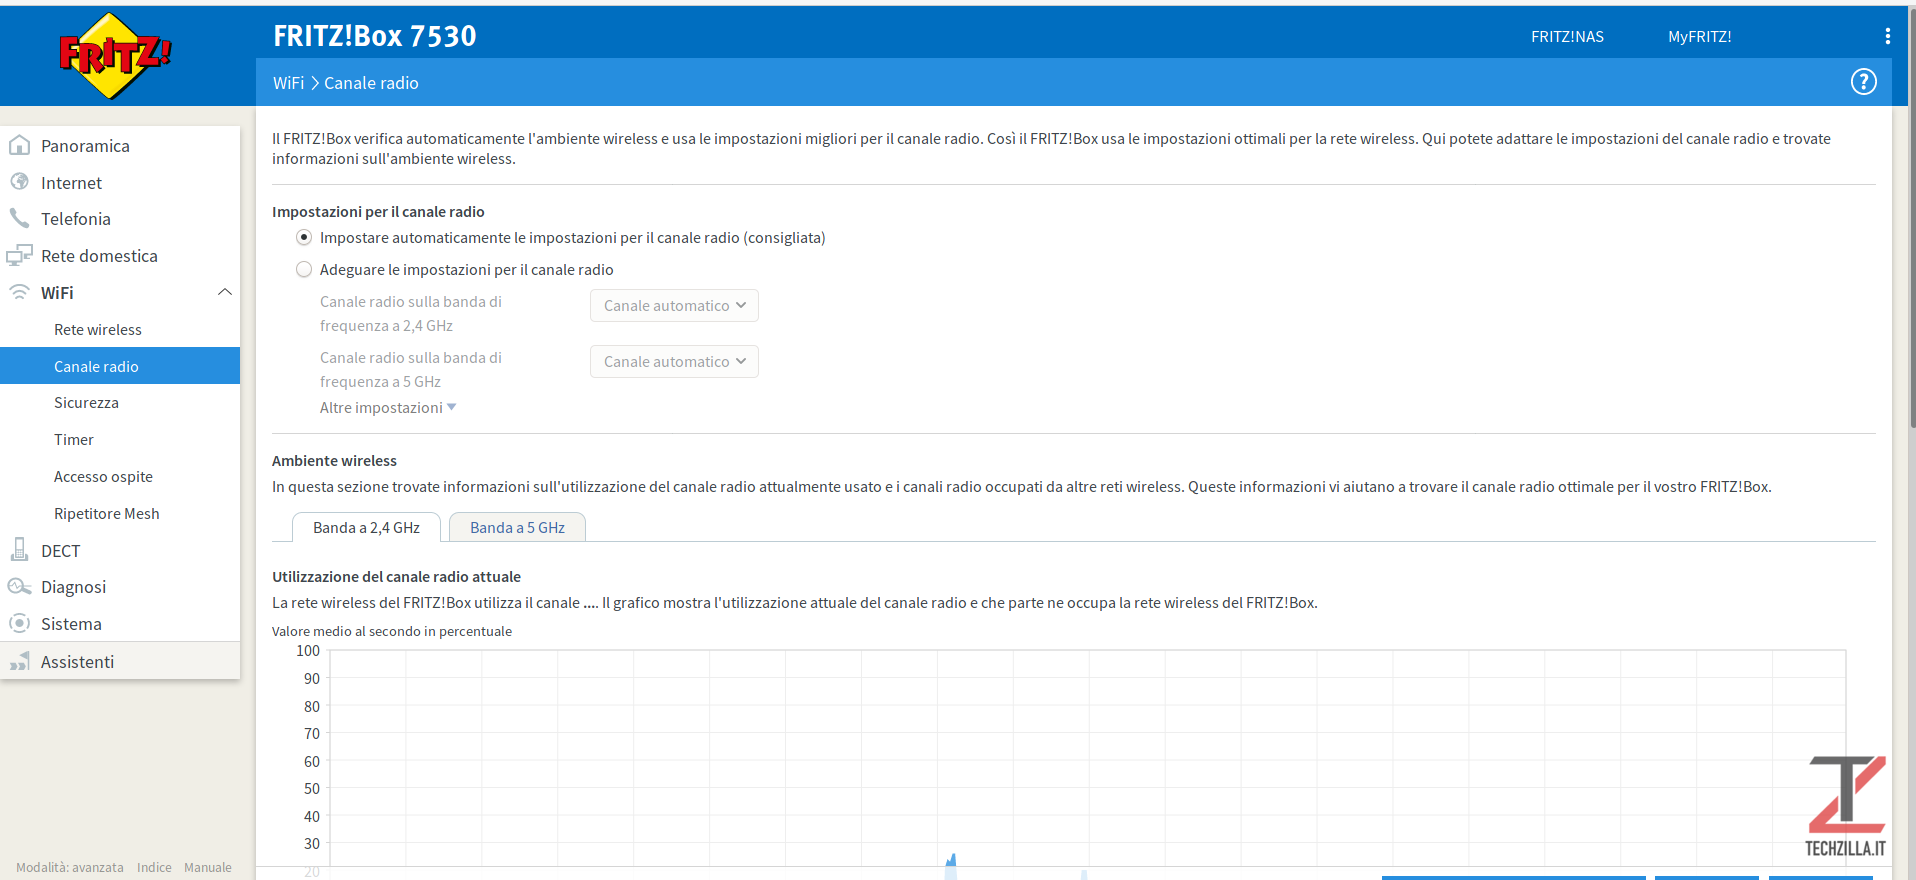
Task: Open Indice link in footer
Action: [154, 868]
